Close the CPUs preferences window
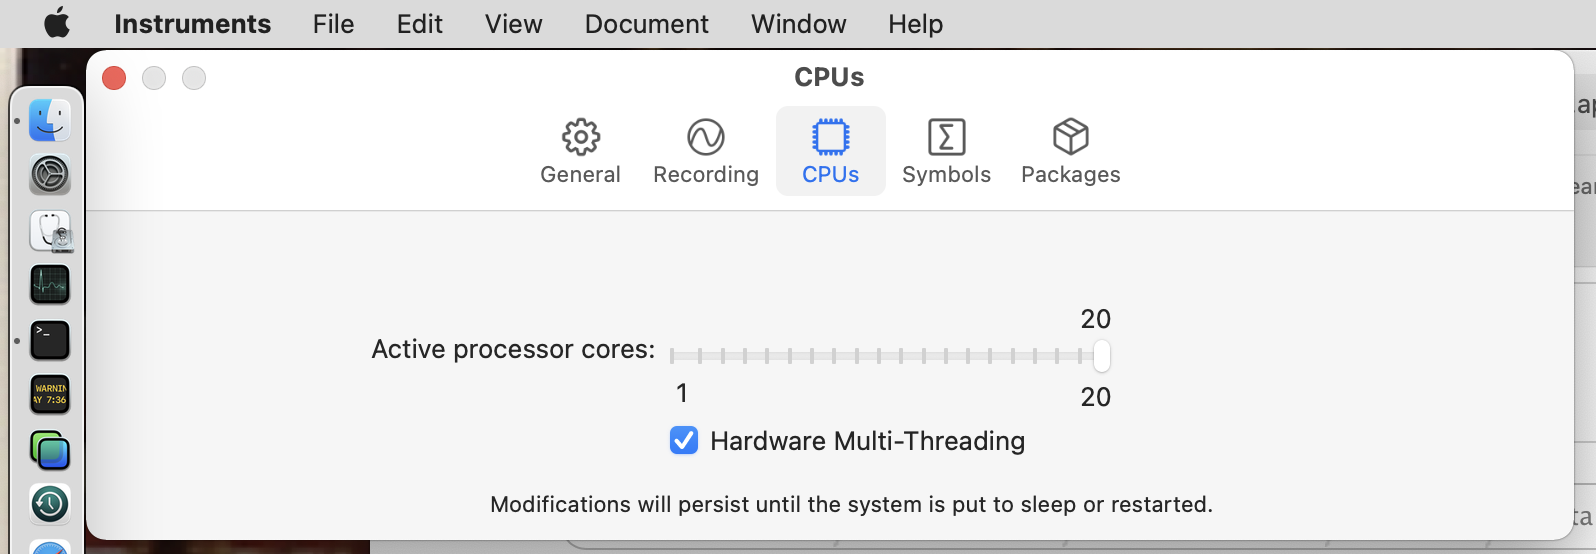The width and height of the screenshot is (1596, 554). tap(114, 78)
